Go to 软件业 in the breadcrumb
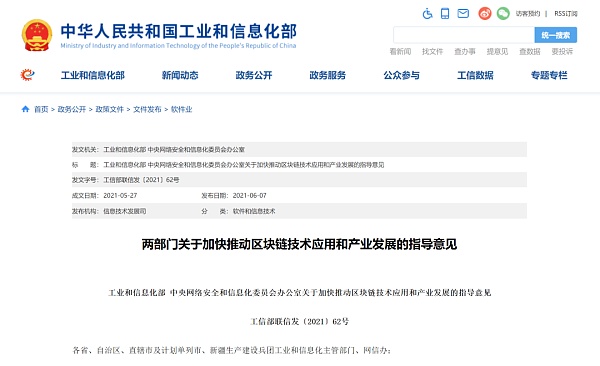This screenshot has height=366, width=600. coord(181,109)
